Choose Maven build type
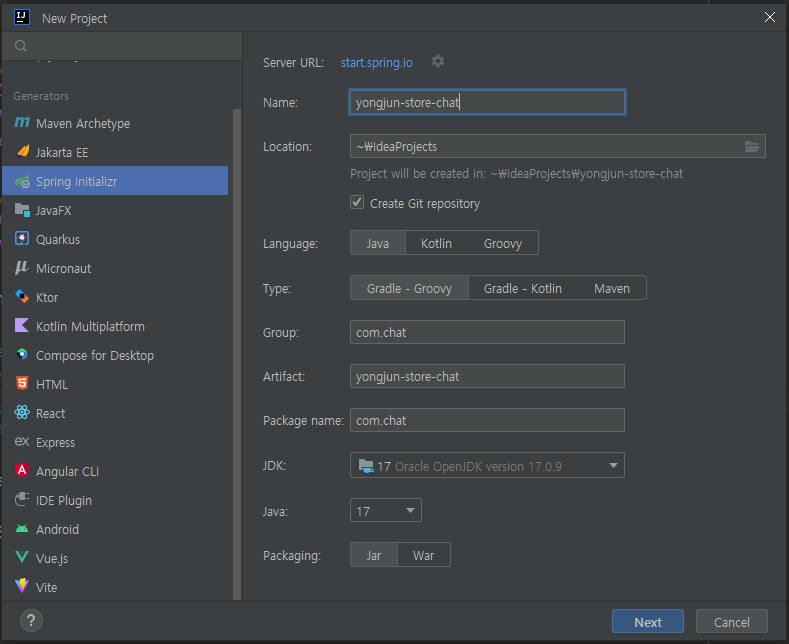Screen dimensions: 789x644 pyautogui.click(x=612, y=288)
